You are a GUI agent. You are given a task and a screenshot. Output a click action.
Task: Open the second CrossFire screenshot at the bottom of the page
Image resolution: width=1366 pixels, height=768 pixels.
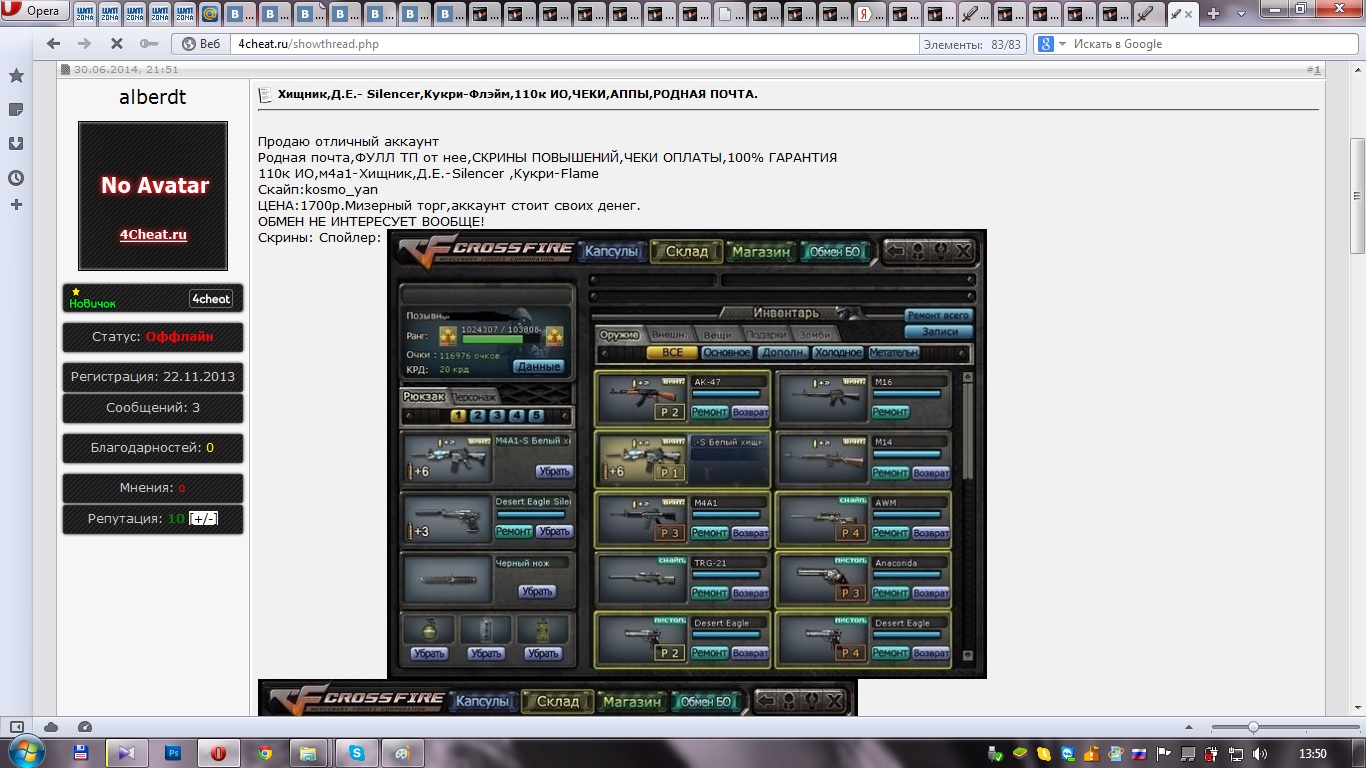[557, 698]
